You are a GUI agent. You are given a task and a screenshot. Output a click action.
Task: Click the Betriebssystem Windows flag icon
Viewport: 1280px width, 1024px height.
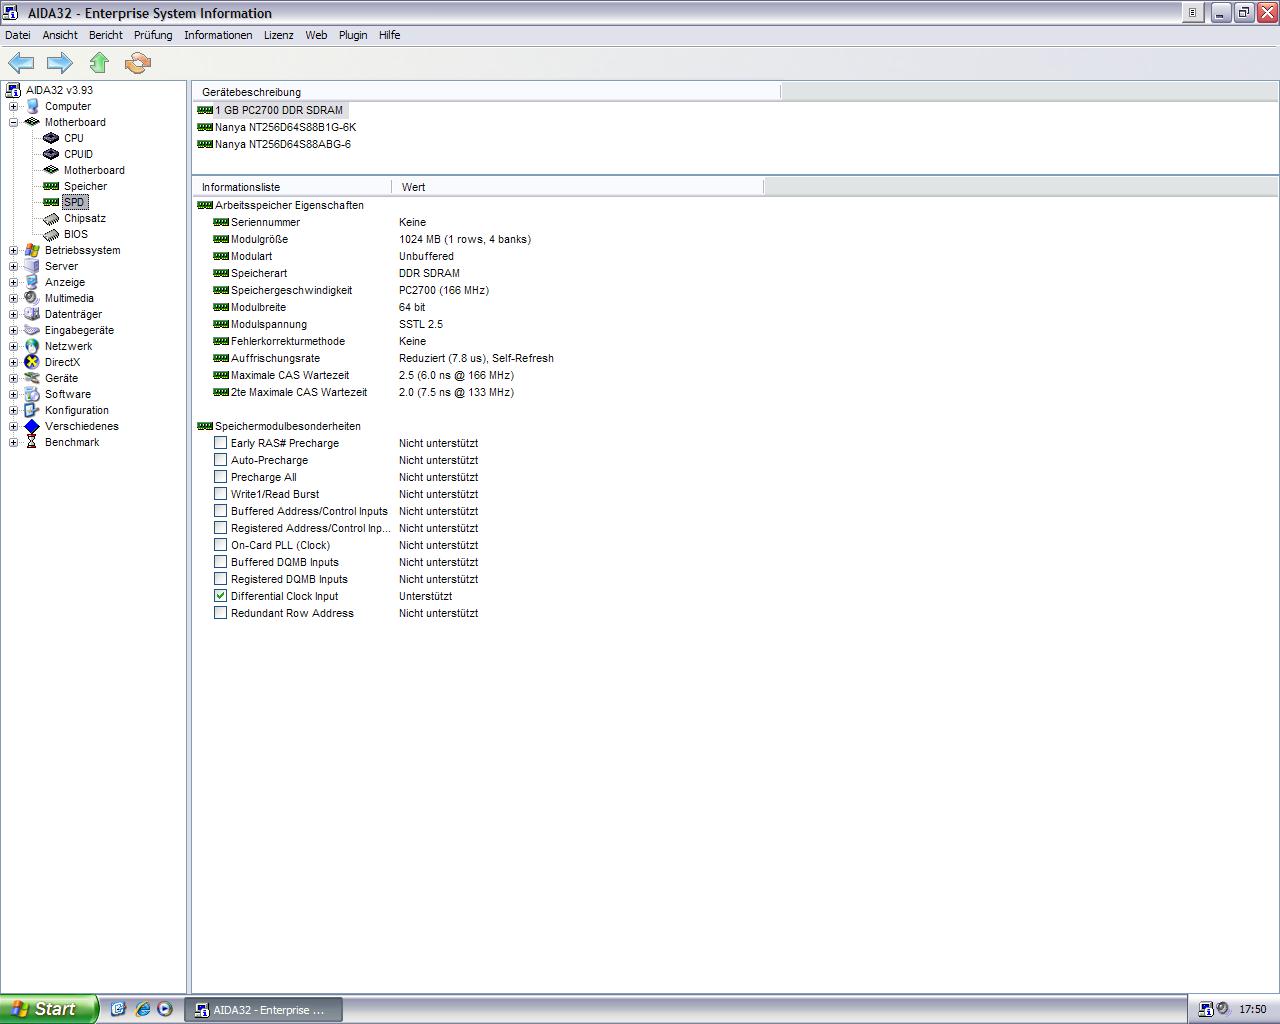click(32, 250)
